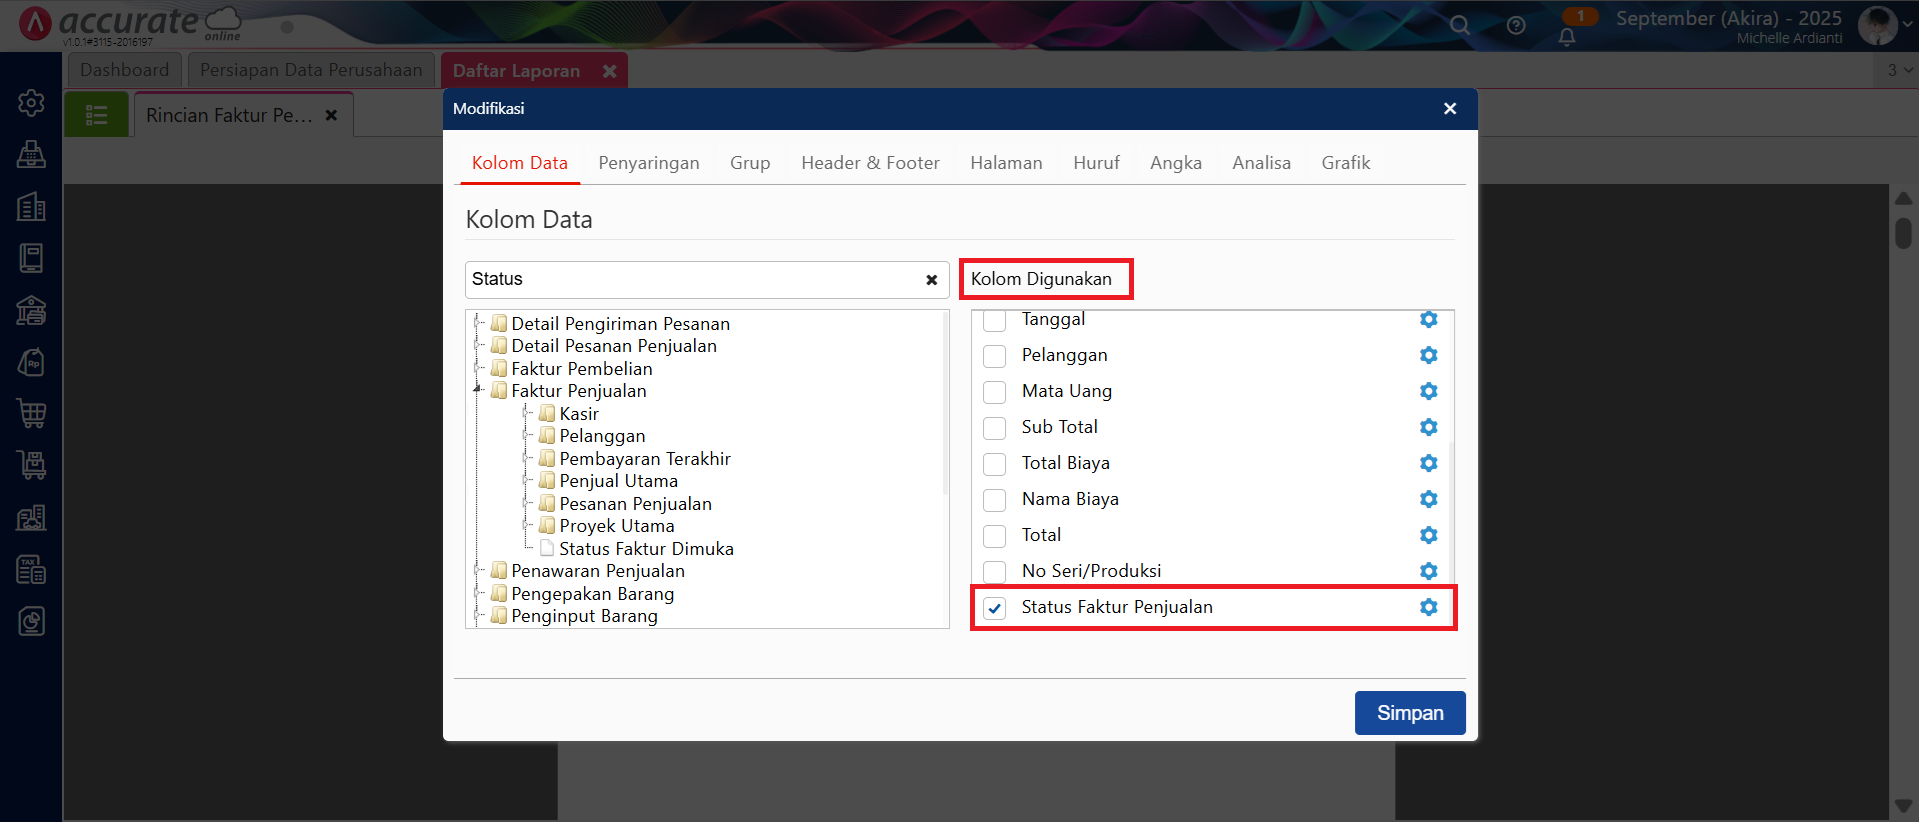This screenshot has width=1919, height=822.
Task: Uncheck Status Faktur Penjualan checkbox
Action: click(994, 608)
